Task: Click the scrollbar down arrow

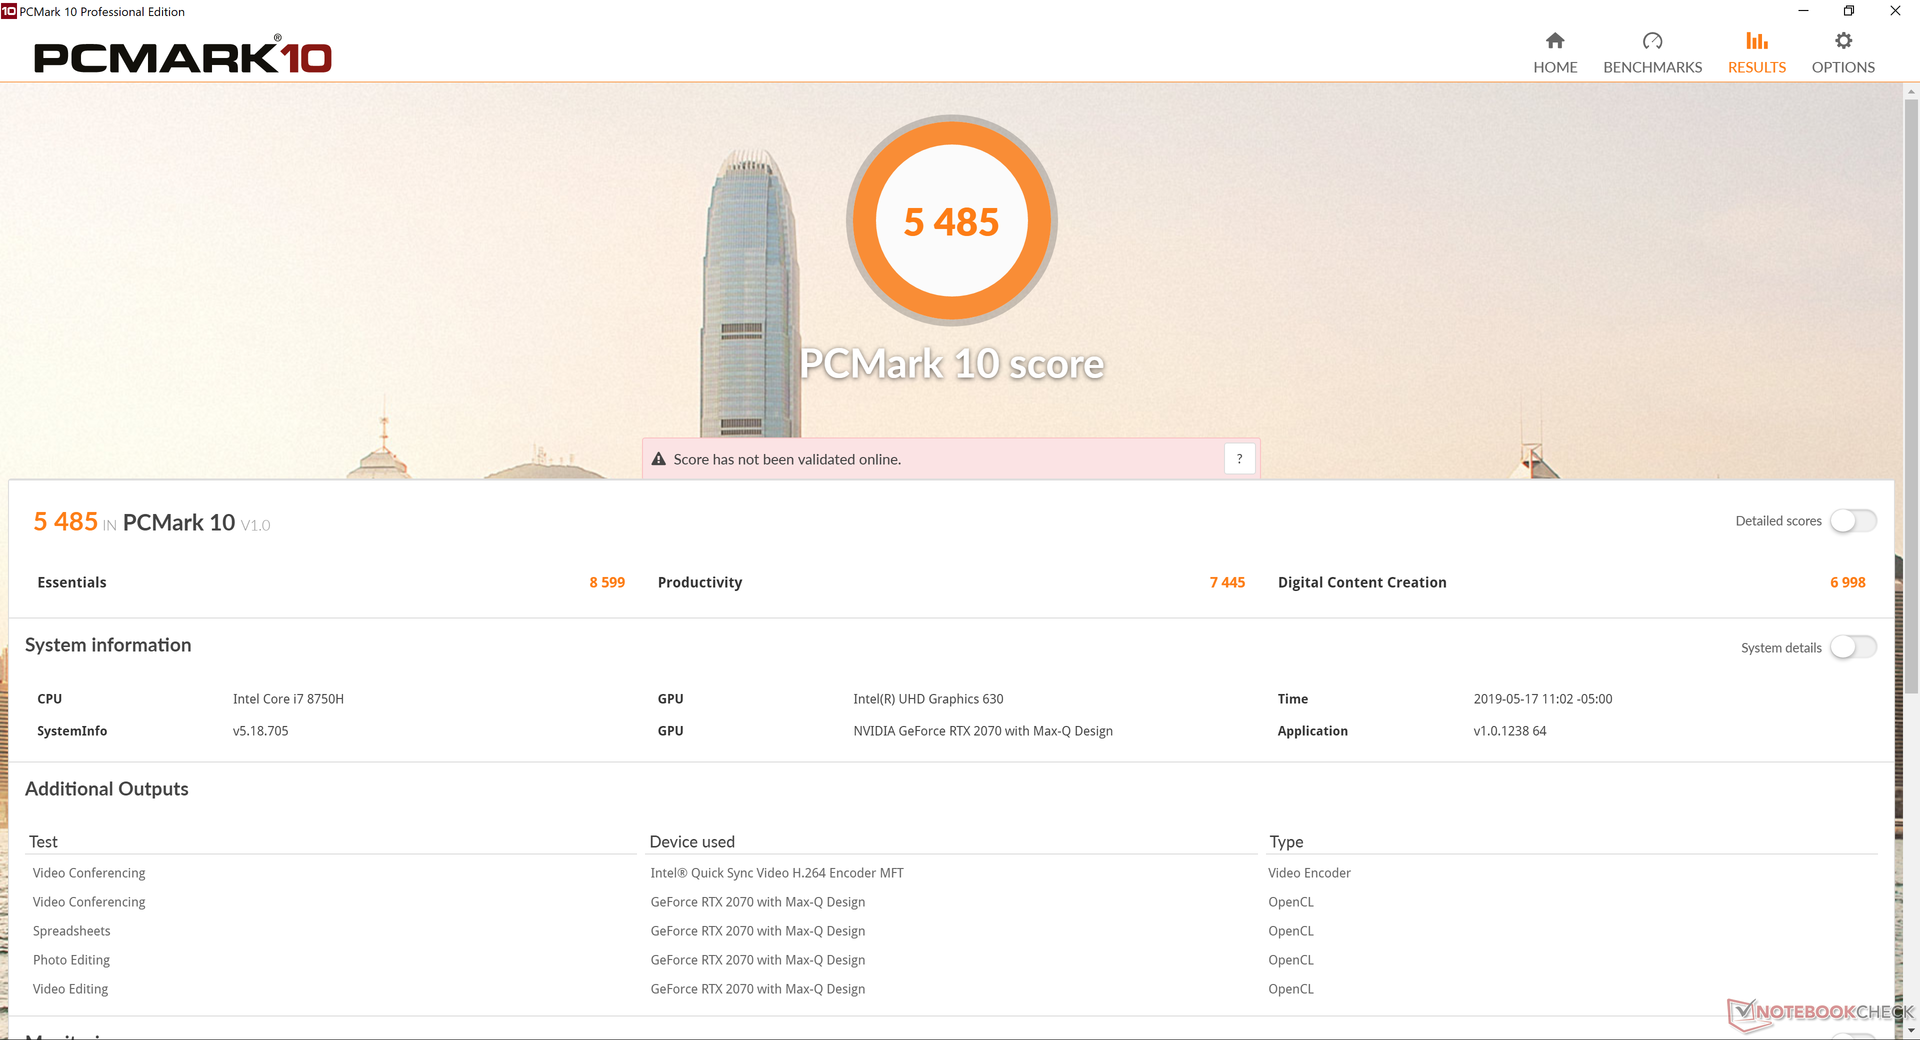Action: [x=1911, y=1031]
